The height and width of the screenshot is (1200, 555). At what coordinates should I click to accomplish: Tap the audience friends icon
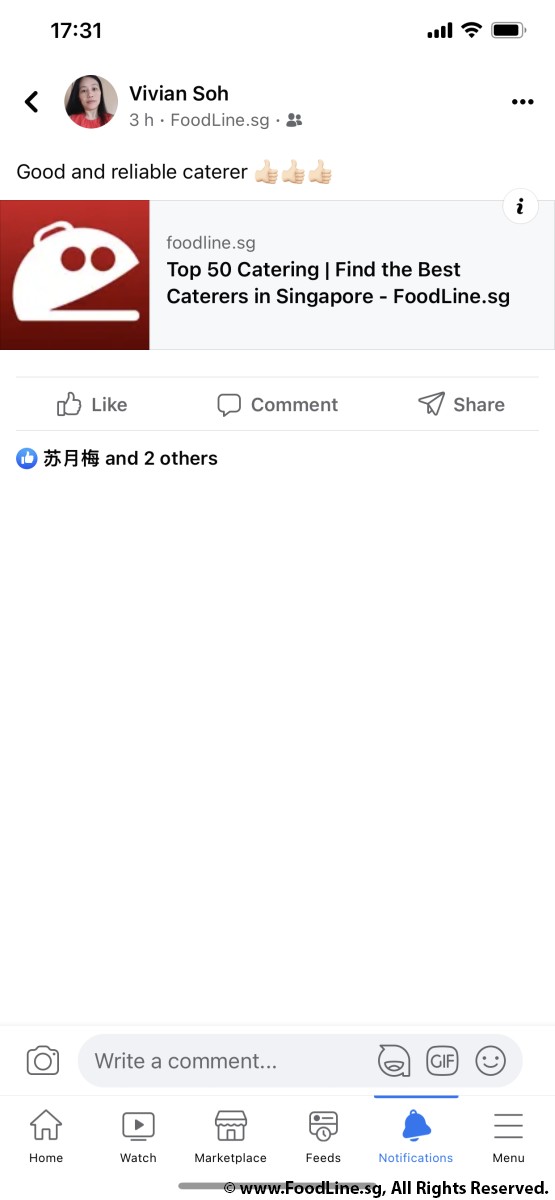(294, 120)
